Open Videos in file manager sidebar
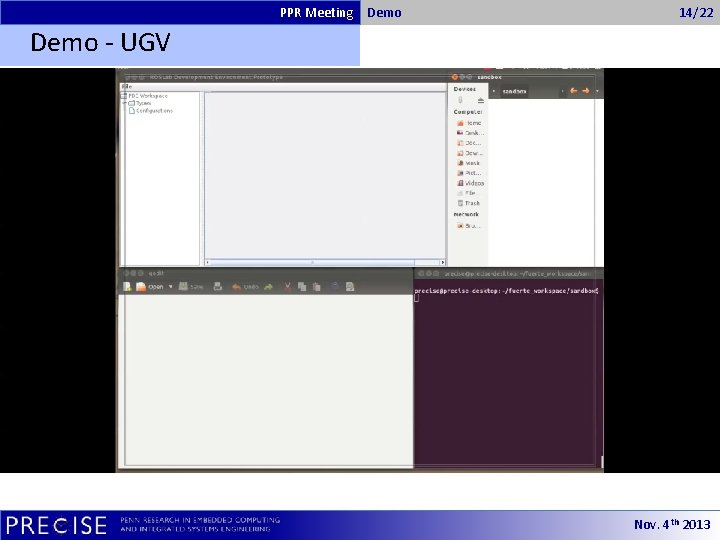Image resolution: width=720 pixels, height=540 pixels. pos(470,183)
